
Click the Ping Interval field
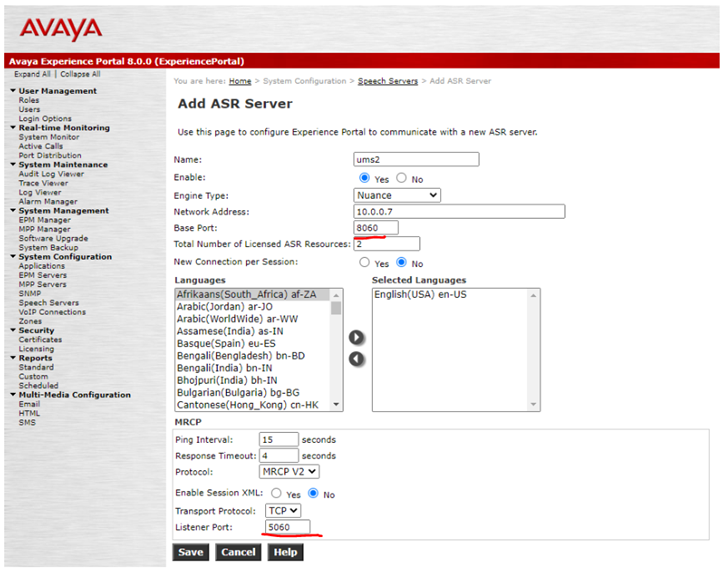(x=279, y=440)
